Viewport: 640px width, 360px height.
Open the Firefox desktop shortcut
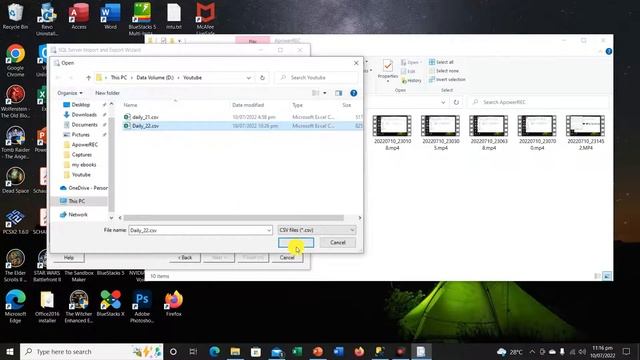(x=173, y=303)
